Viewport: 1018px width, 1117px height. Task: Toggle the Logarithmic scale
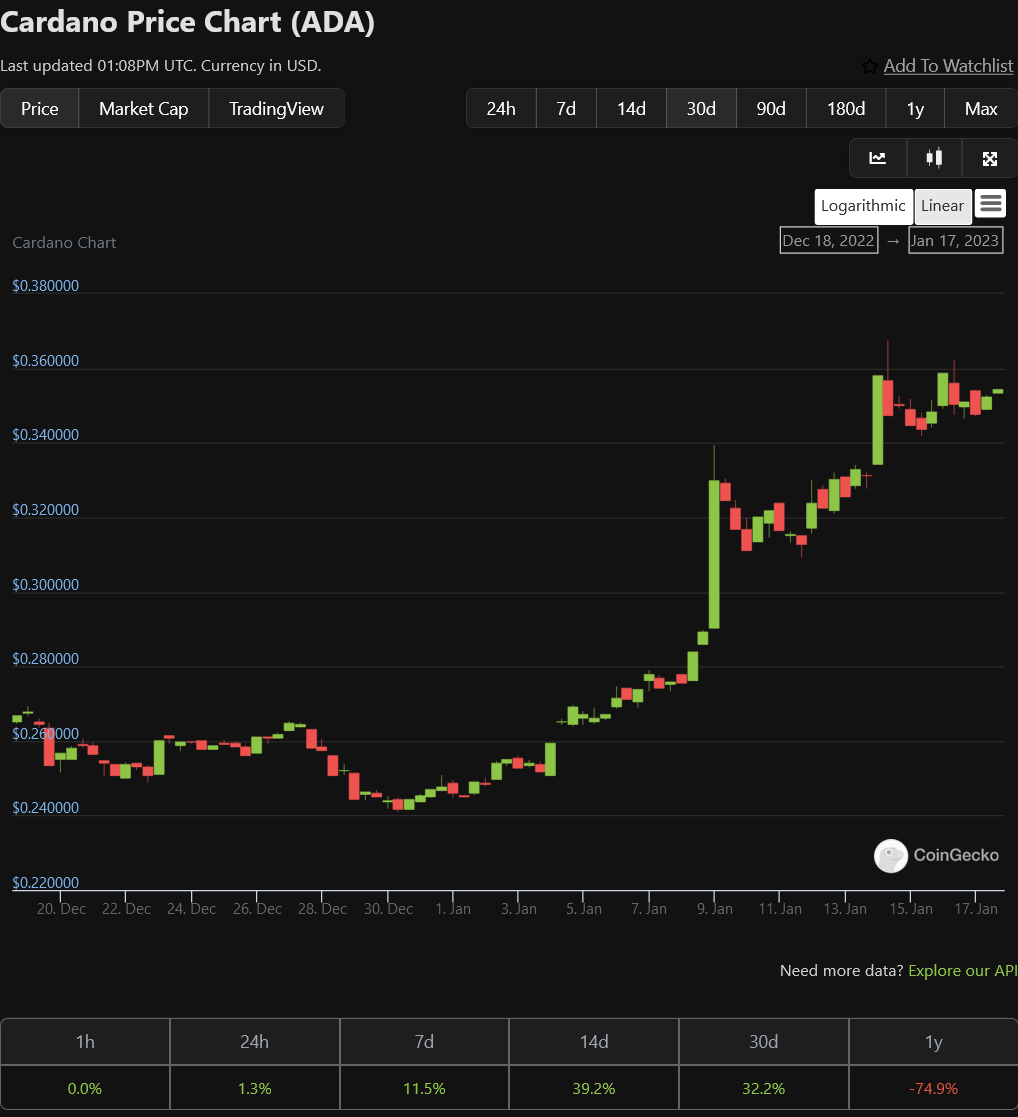tap(863, 206)
